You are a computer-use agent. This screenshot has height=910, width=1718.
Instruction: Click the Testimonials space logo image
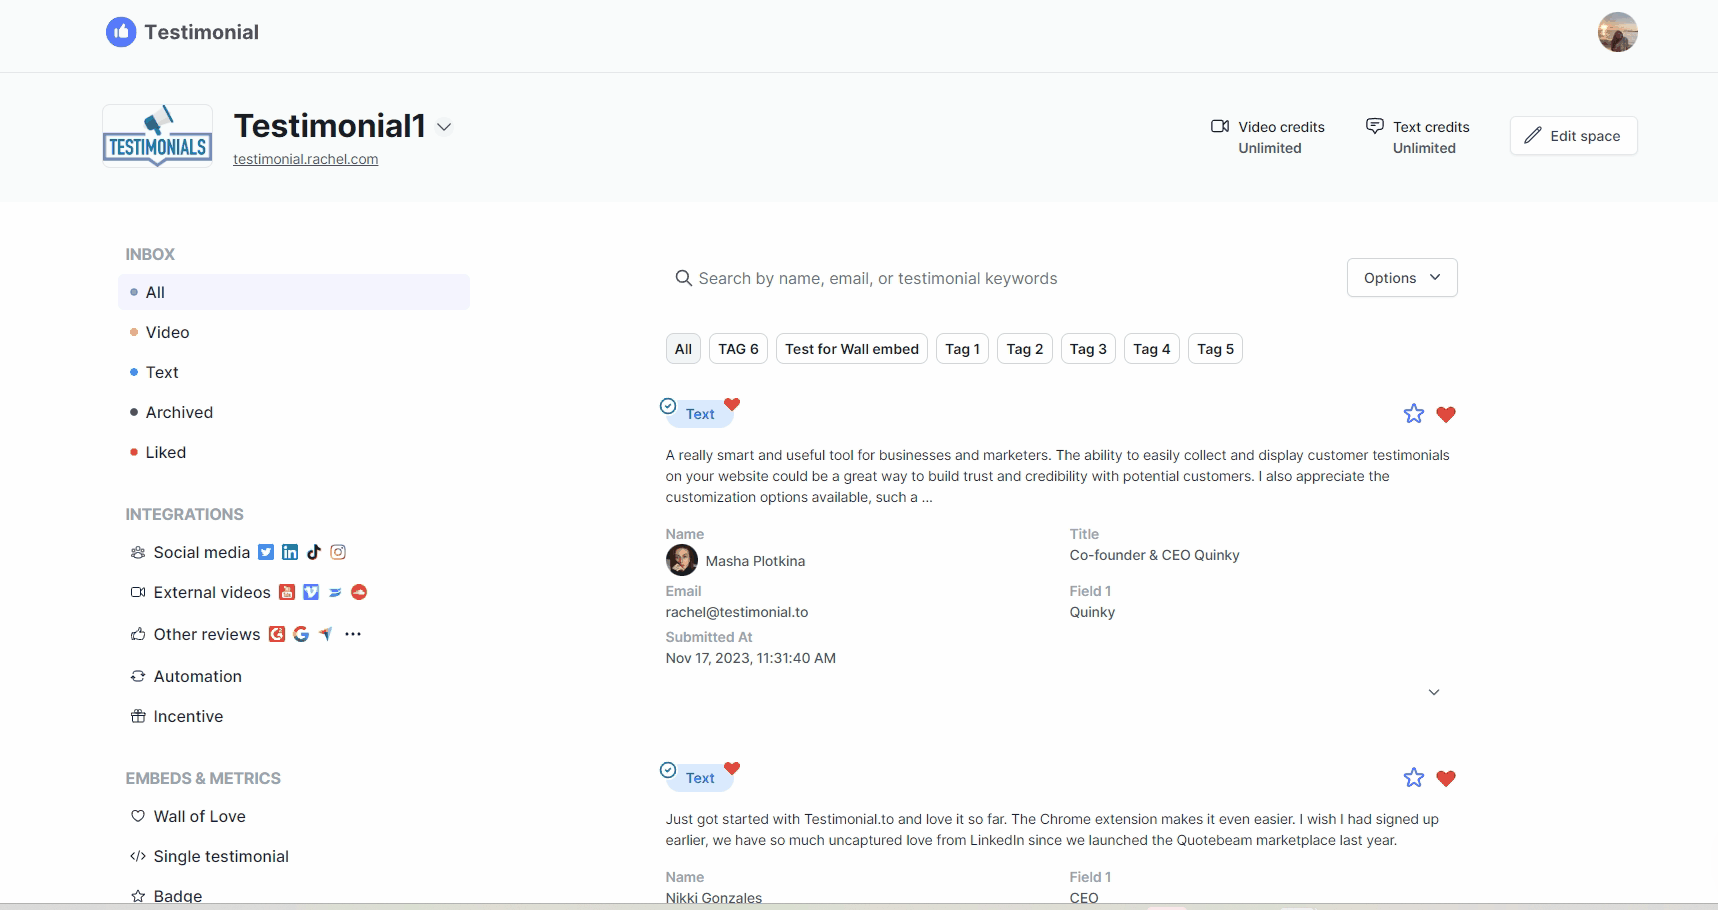click(x=157, y=136)
